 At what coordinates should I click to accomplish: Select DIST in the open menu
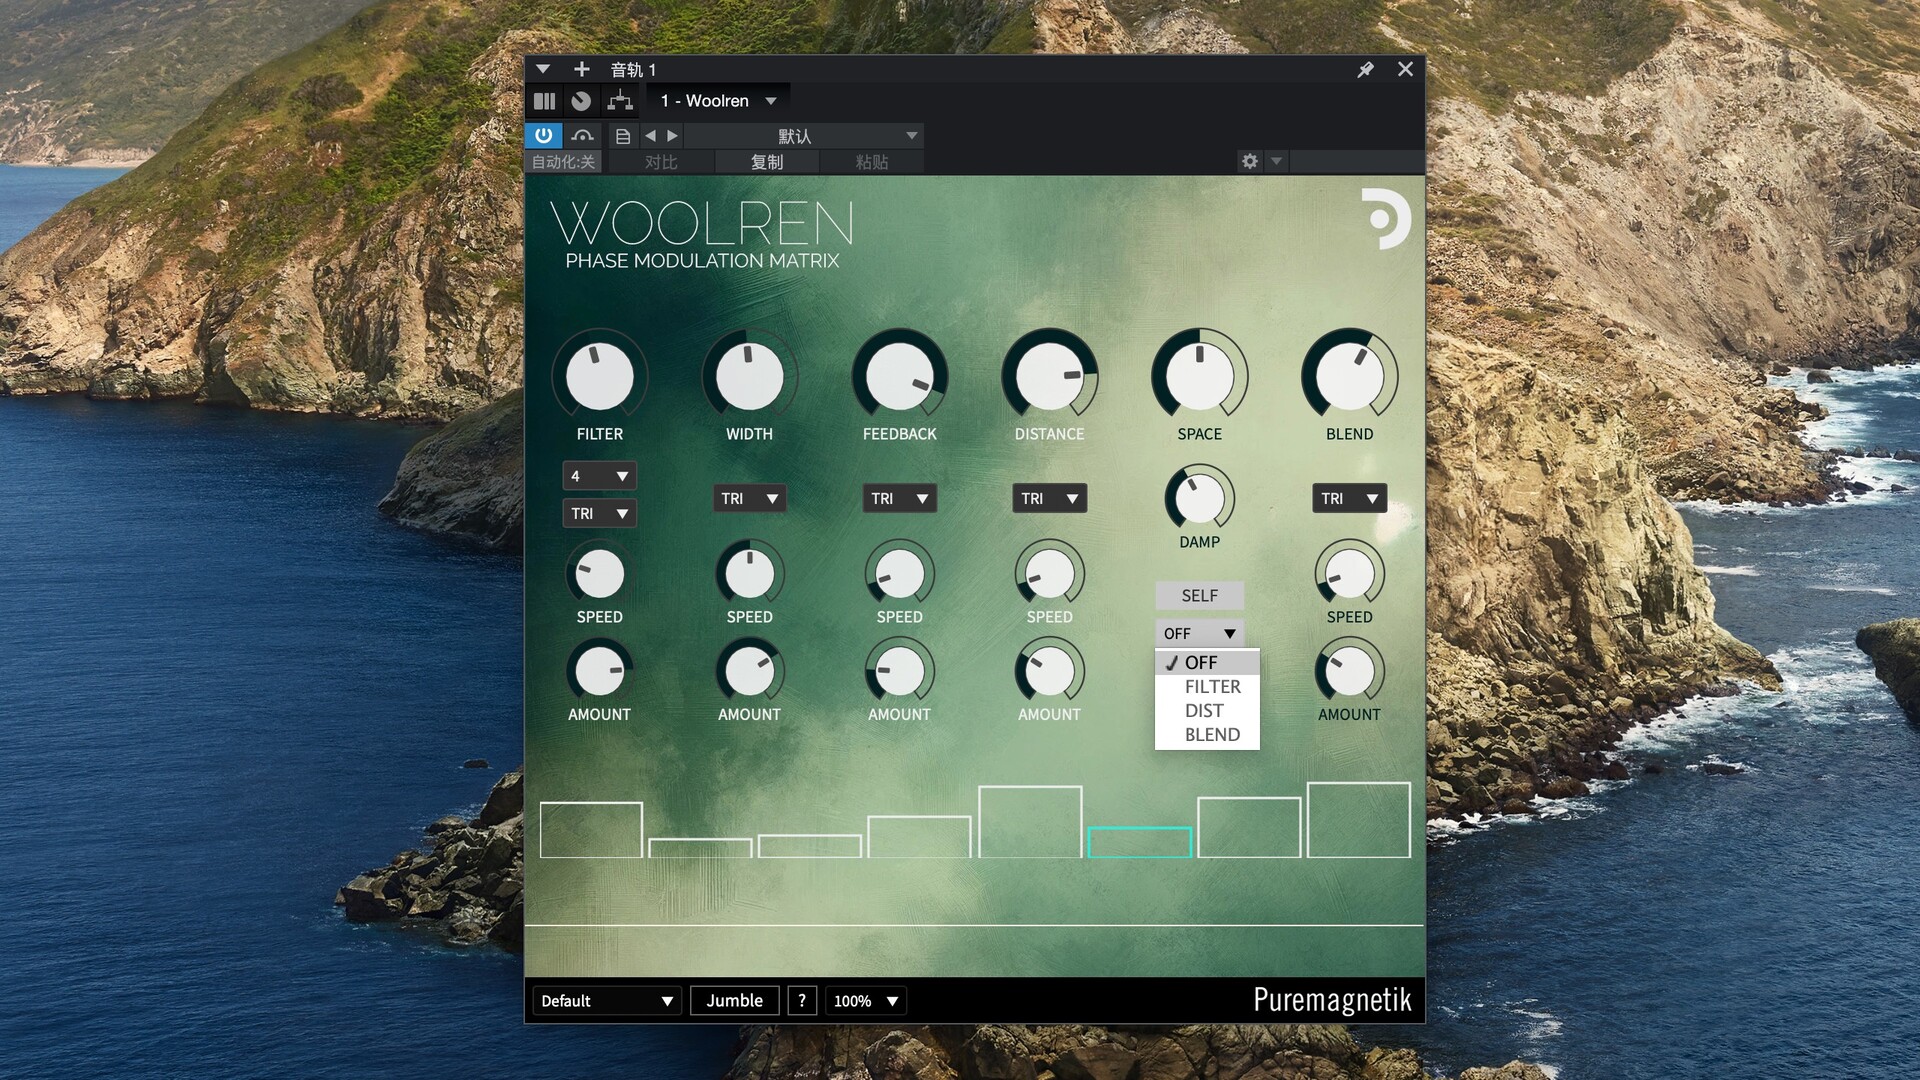[x=1207, y=711]
